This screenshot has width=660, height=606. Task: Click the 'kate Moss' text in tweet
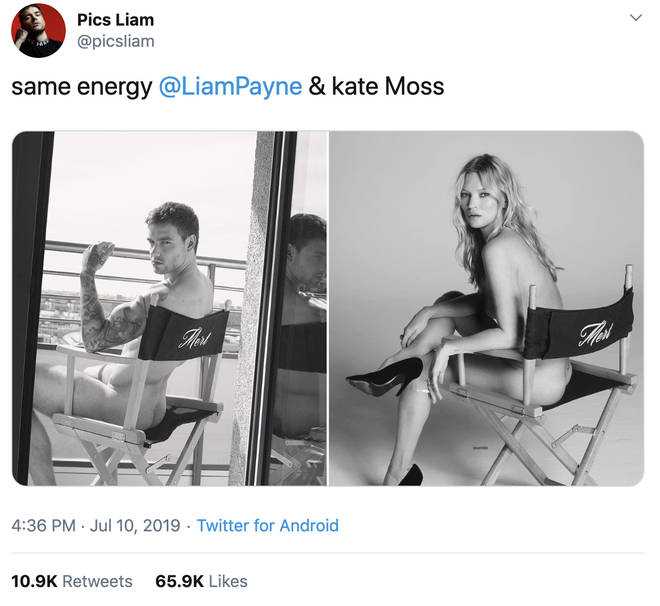pos(388,87)
